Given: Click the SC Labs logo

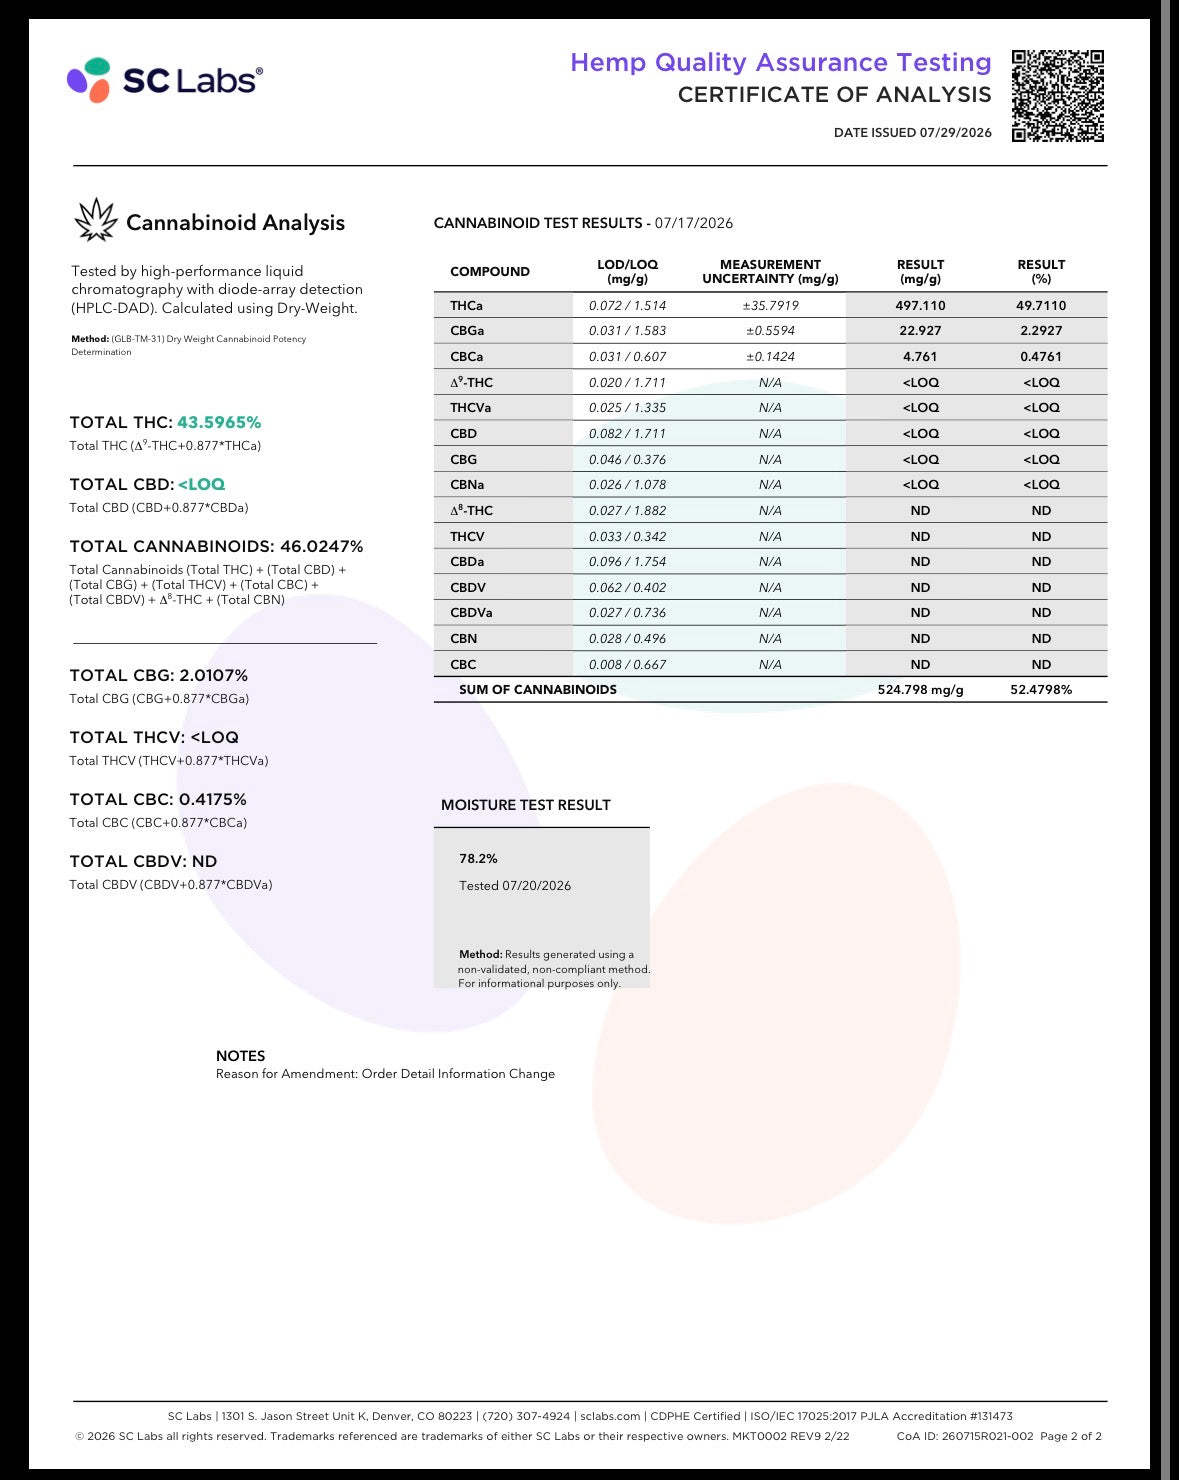Looking at the screenshot, I should click(x=165, y=80).
